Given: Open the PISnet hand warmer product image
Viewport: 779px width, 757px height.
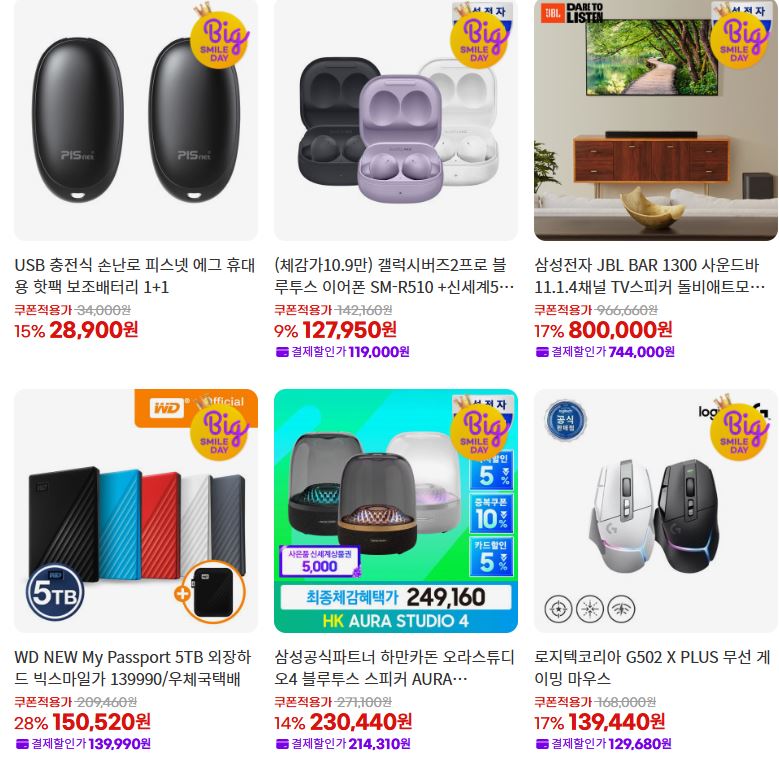Looking at the screenshot, I should [x=136, y=120].
